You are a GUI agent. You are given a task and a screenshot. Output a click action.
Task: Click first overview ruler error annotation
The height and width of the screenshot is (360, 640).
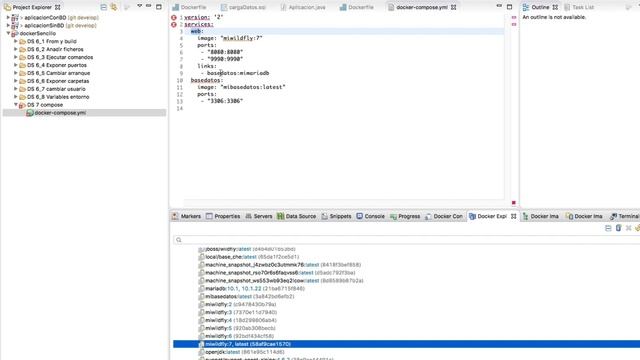(x=514, y=17)
